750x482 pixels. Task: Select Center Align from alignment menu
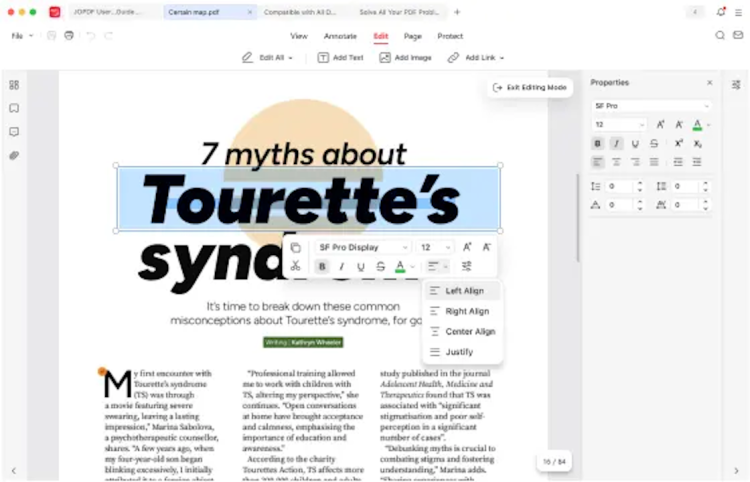click(x=469, y=332)
